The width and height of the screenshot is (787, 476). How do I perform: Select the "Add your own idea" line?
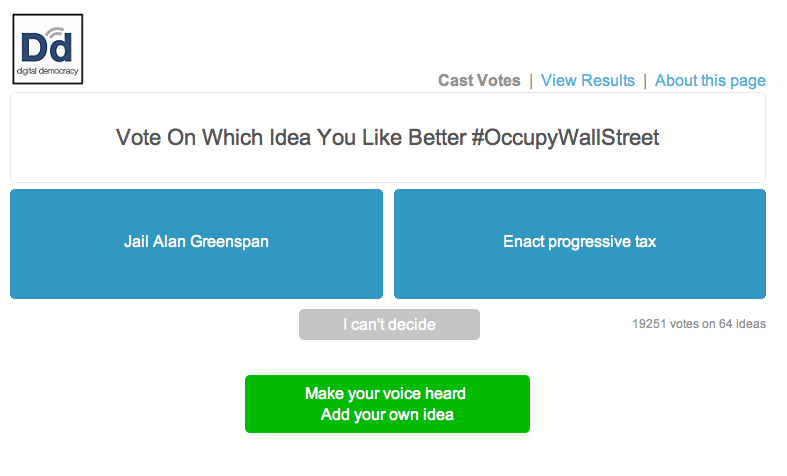[386, 415]
